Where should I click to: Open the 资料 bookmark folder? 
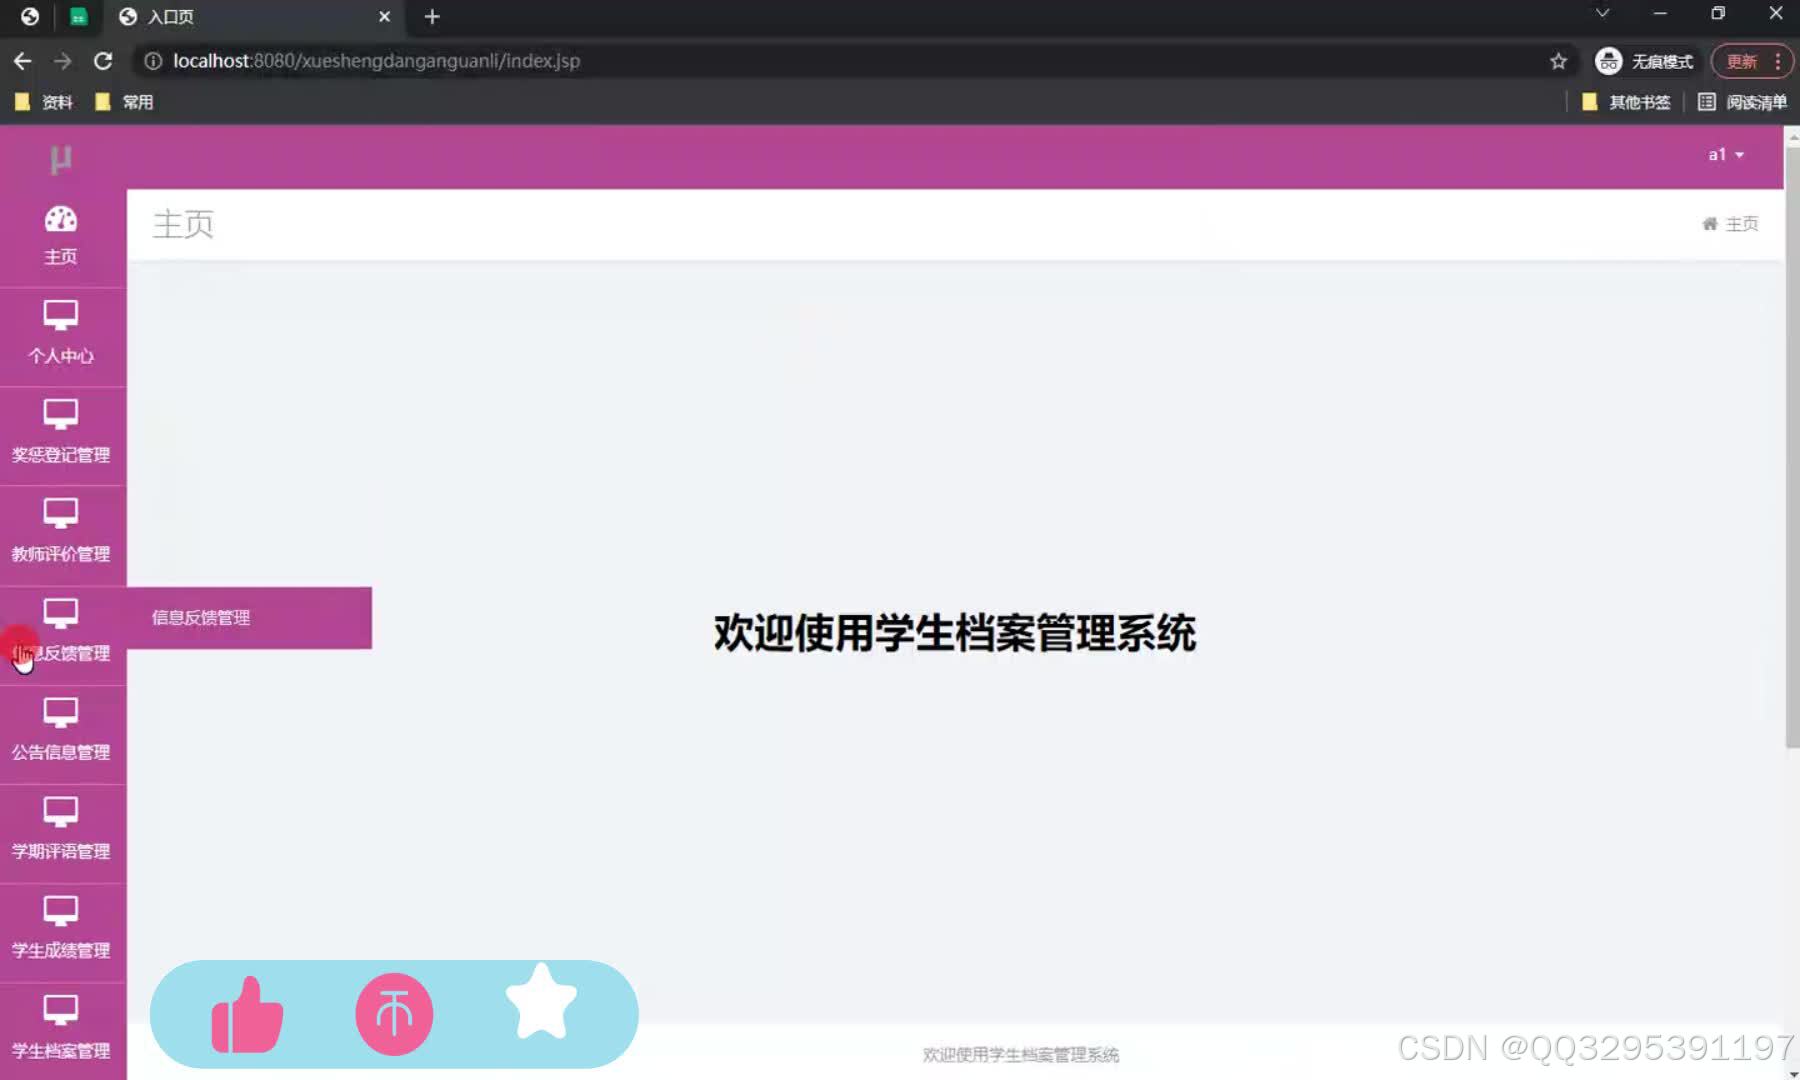[44, 102]
